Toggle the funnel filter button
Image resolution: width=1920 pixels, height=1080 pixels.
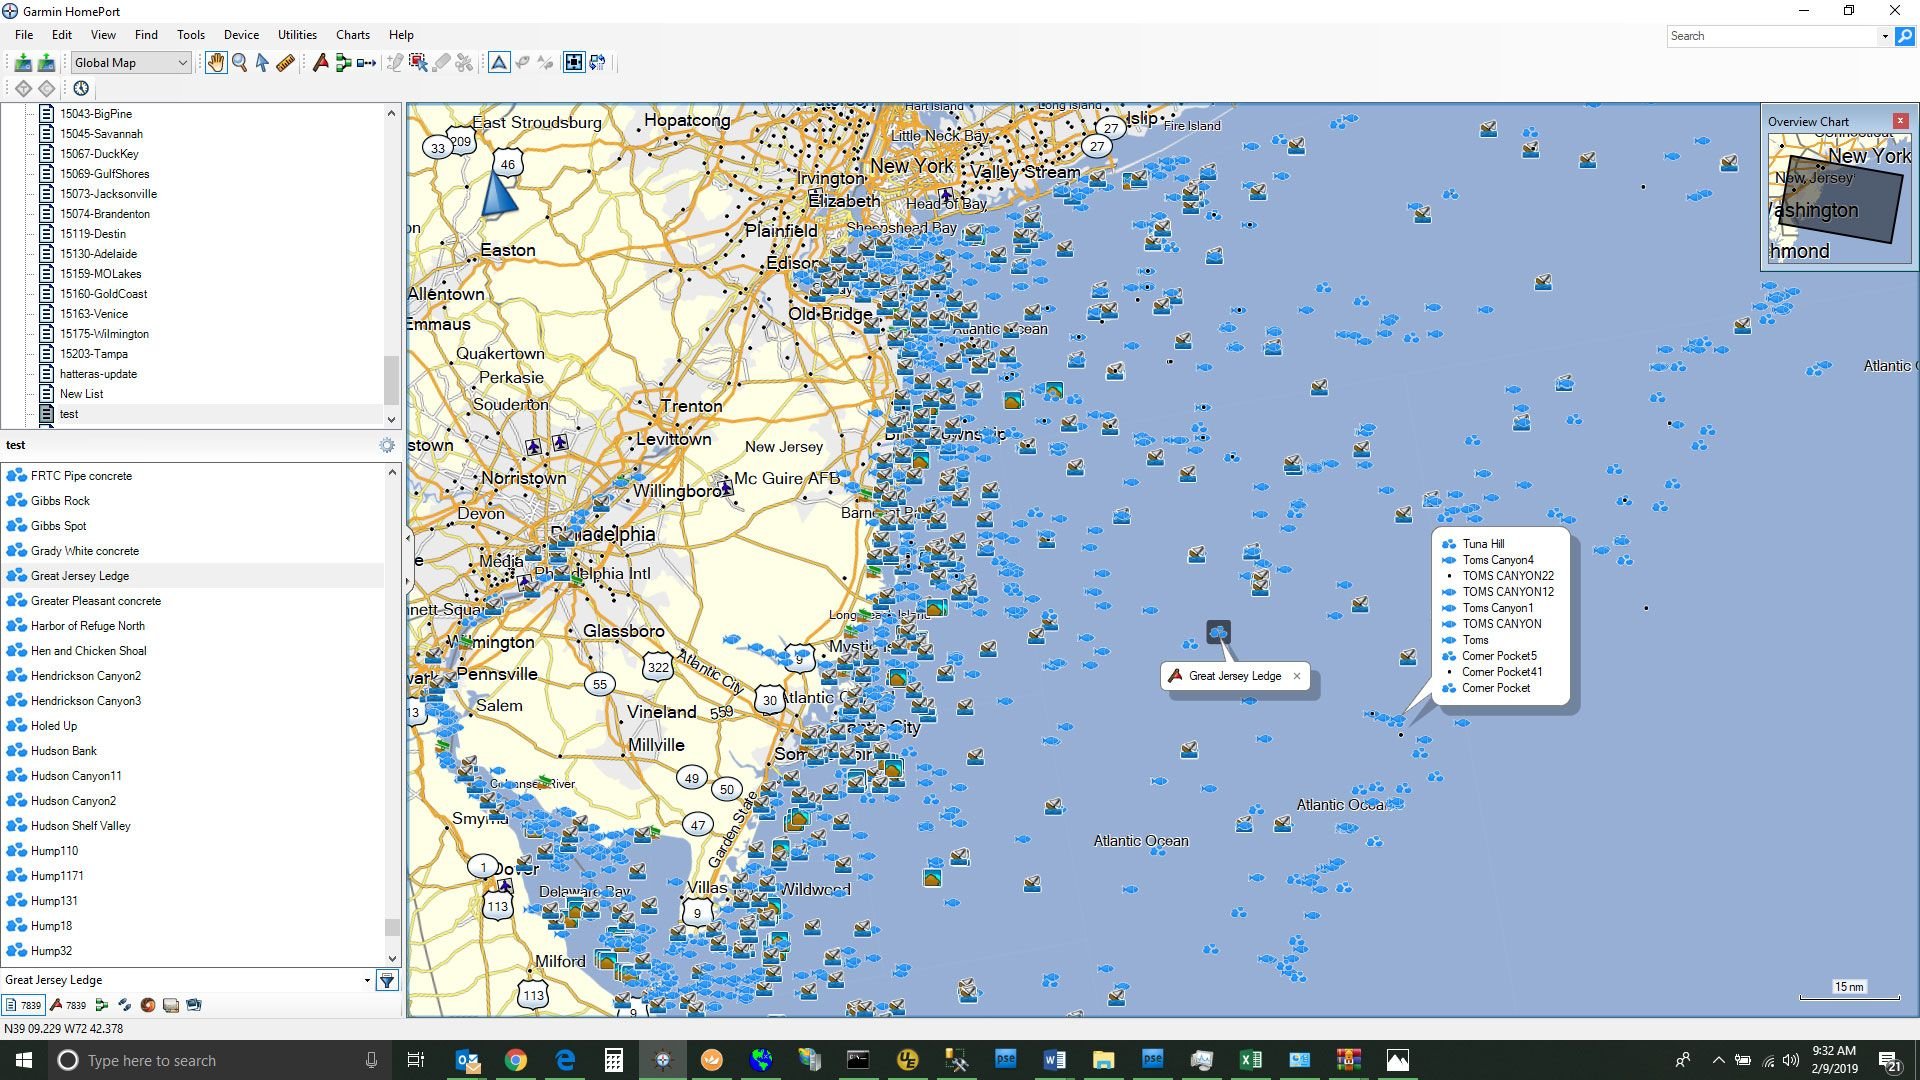click(387, 981)
